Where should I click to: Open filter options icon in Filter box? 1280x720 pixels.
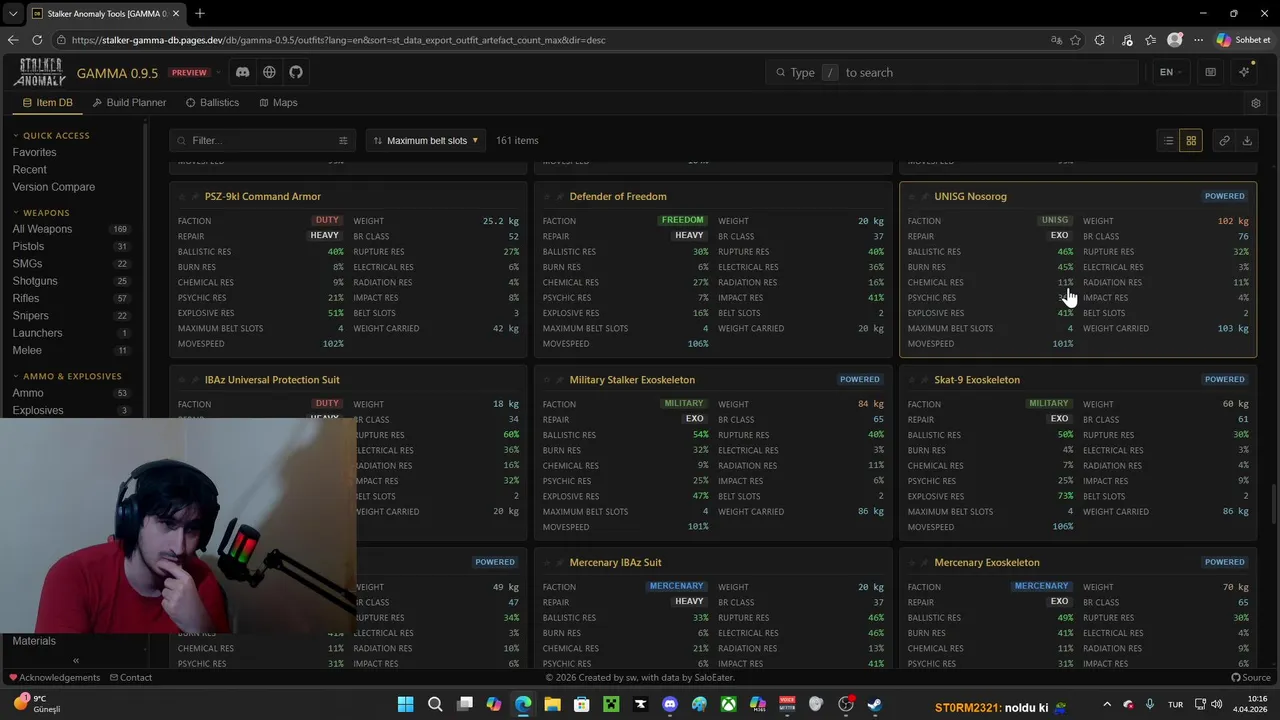click(x=343, y=141)
